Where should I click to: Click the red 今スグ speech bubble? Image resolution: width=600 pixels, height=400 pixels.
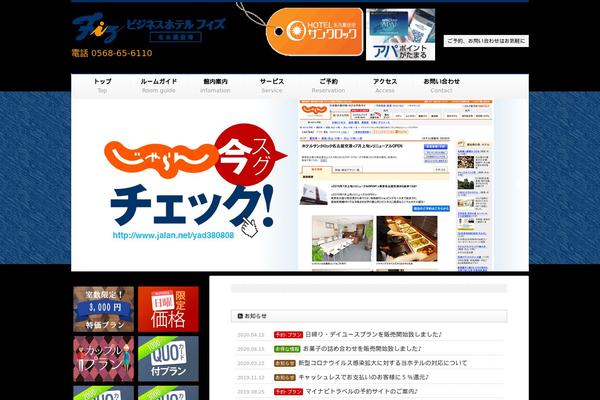coord(249,155)
